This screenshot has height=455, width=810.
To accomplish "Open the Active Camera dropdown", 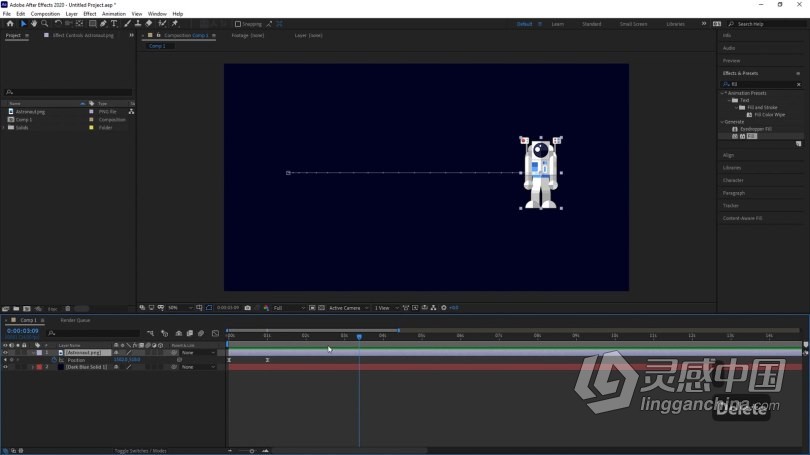I will [349, 308].
